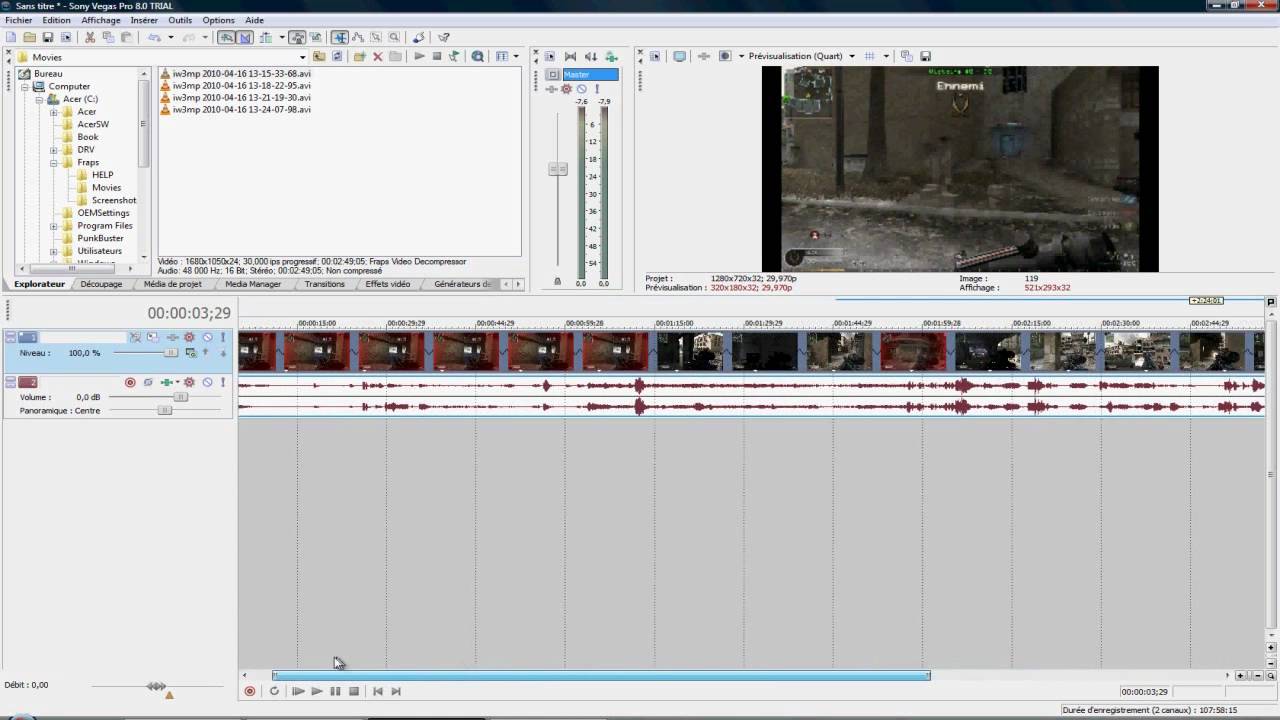Screen dimensions: 1280x720
Task: Click the Master fader handle
Action: coord(558,169)
